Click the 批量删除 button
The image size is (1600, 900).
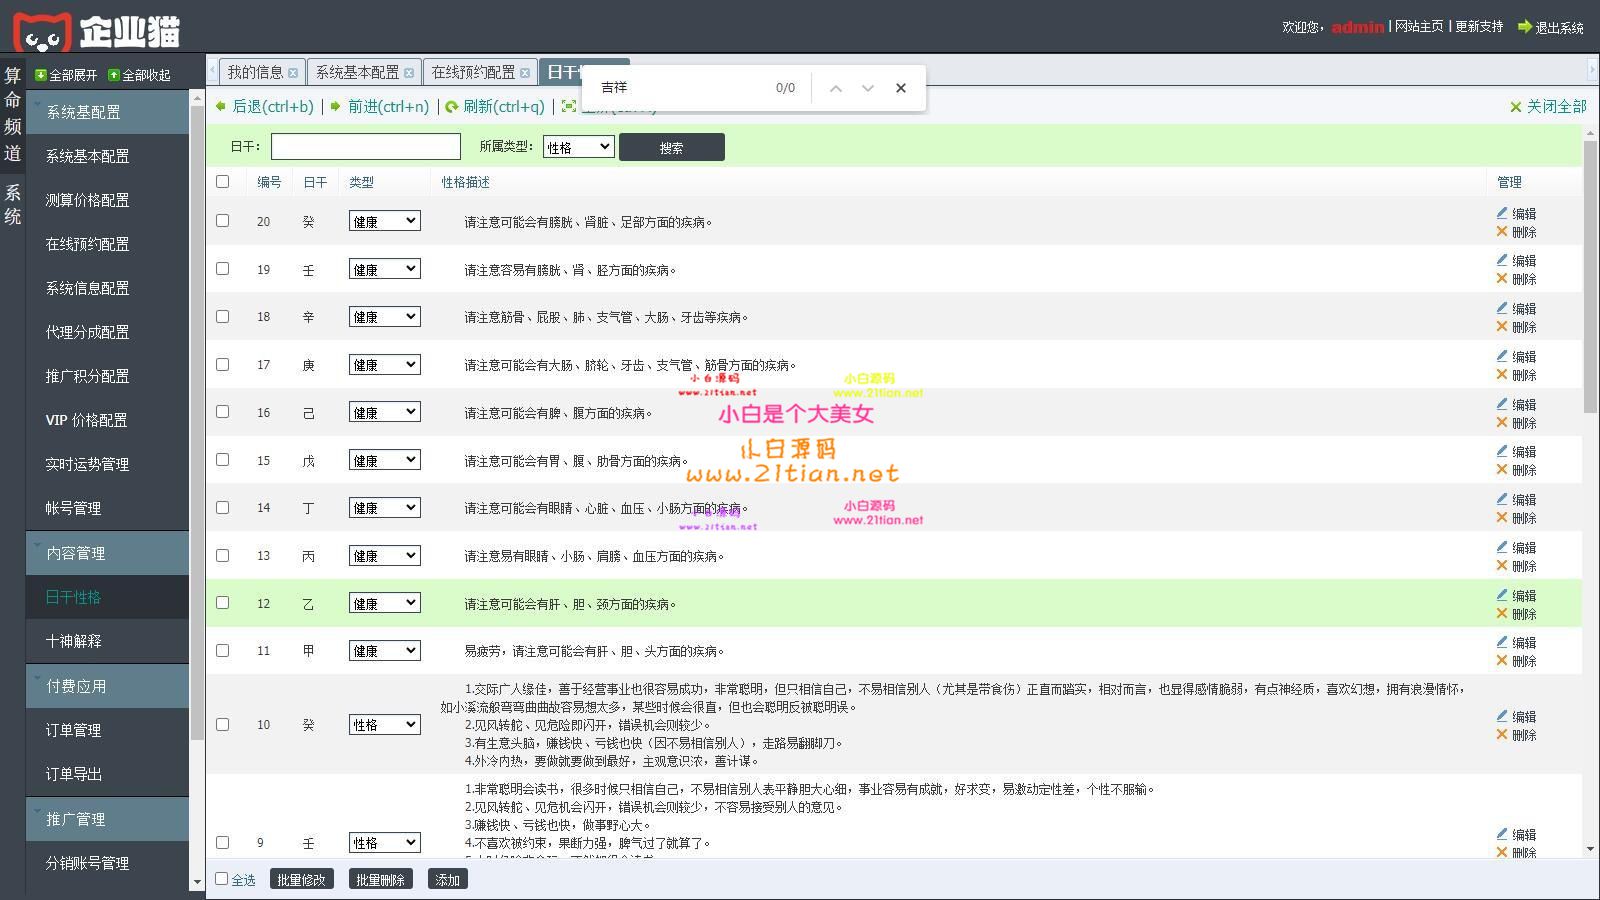380,879
